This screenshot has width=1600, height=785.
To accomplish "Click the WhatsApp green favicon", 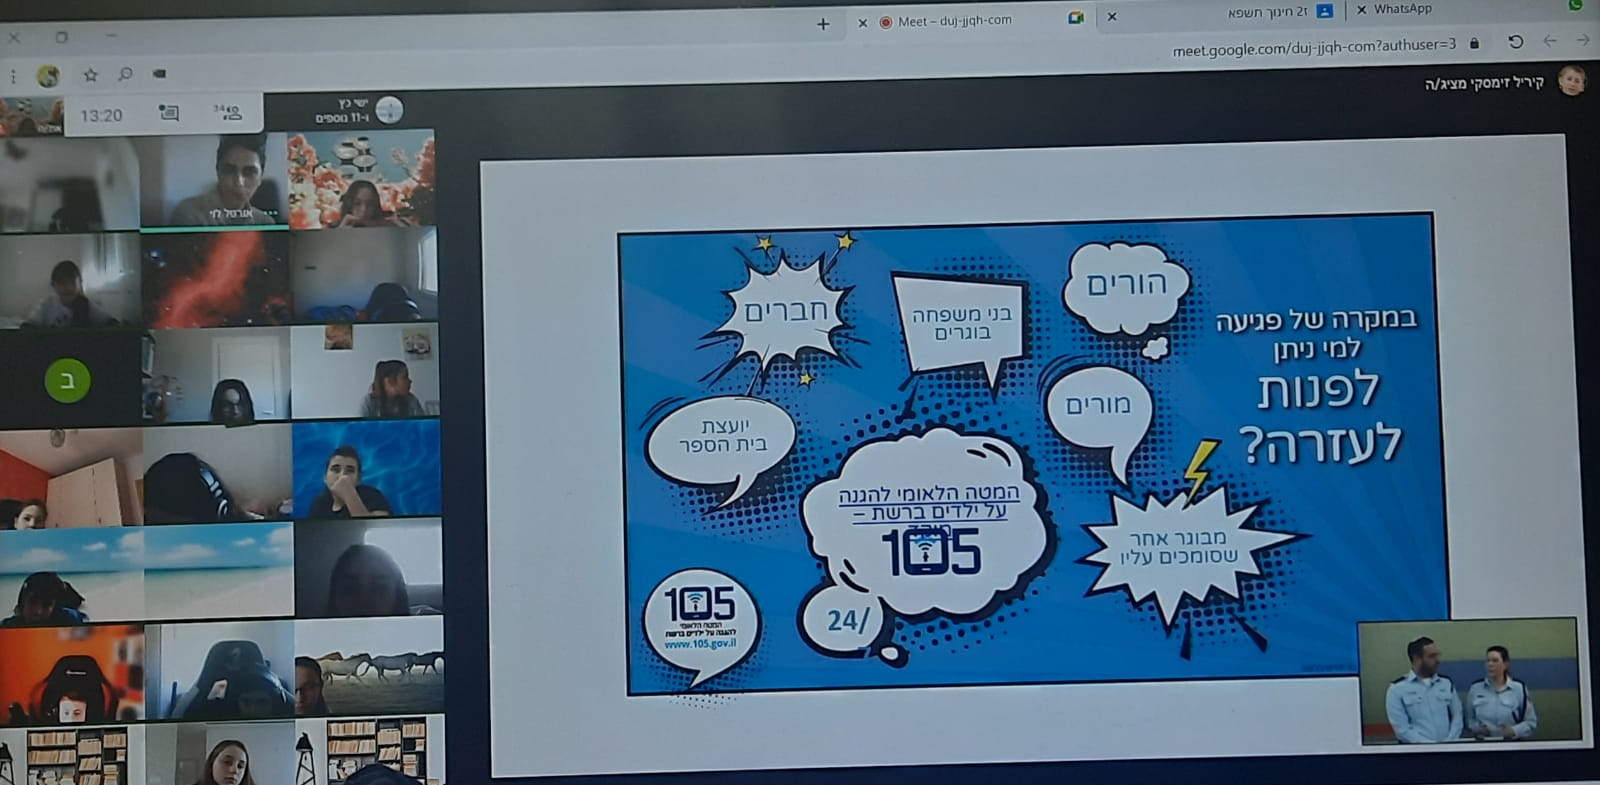I will [1576, 5].
